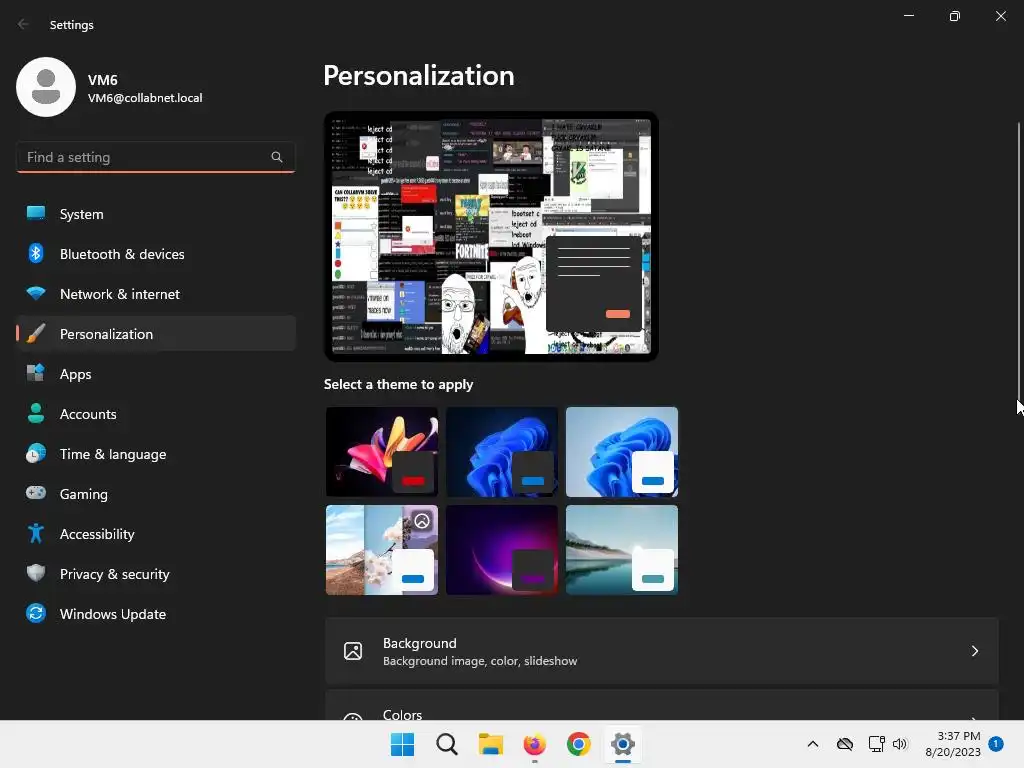Click the Time & language clock icon
The height and width of the screenshot is (768, 1024).
36,453
